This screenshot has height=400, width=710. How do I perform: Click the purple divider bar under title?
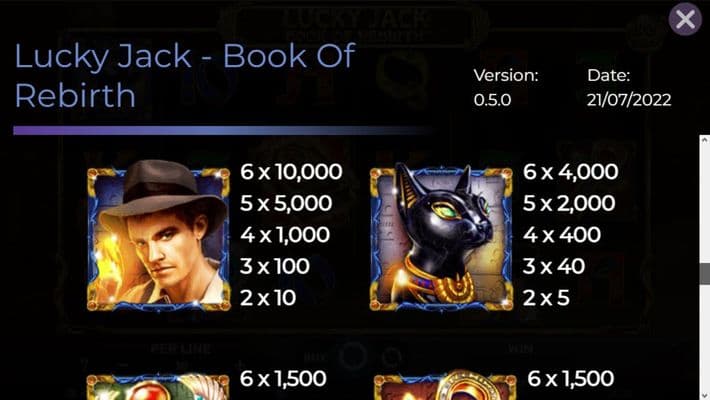222,130
